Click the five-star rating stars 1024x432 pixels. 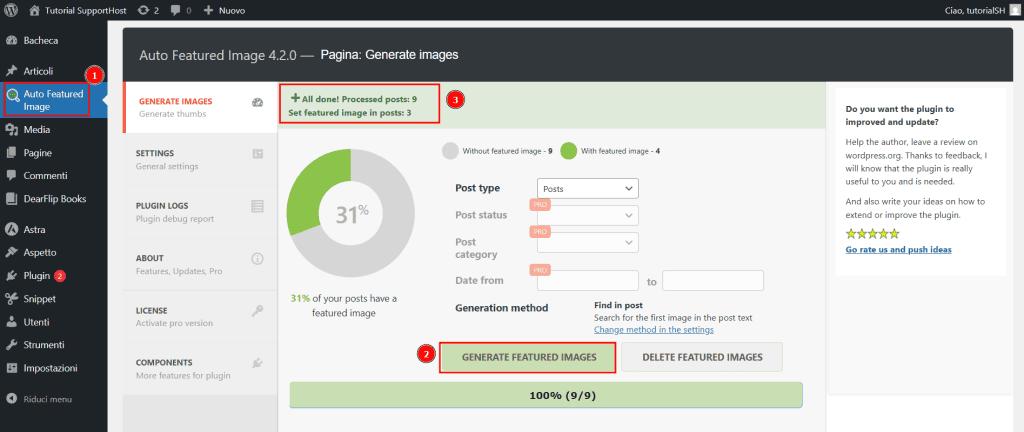(872, 234)
